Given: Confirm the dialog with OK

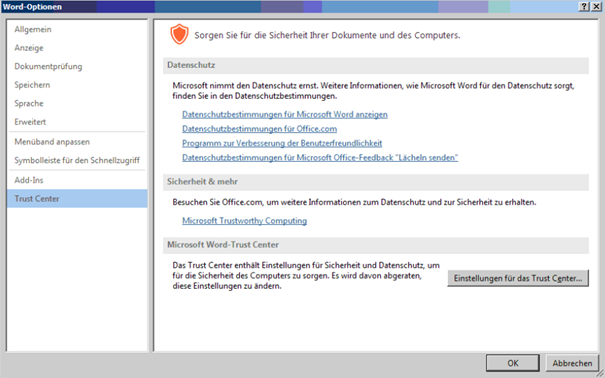Looking at the screenshot, I should coord(513,363).
